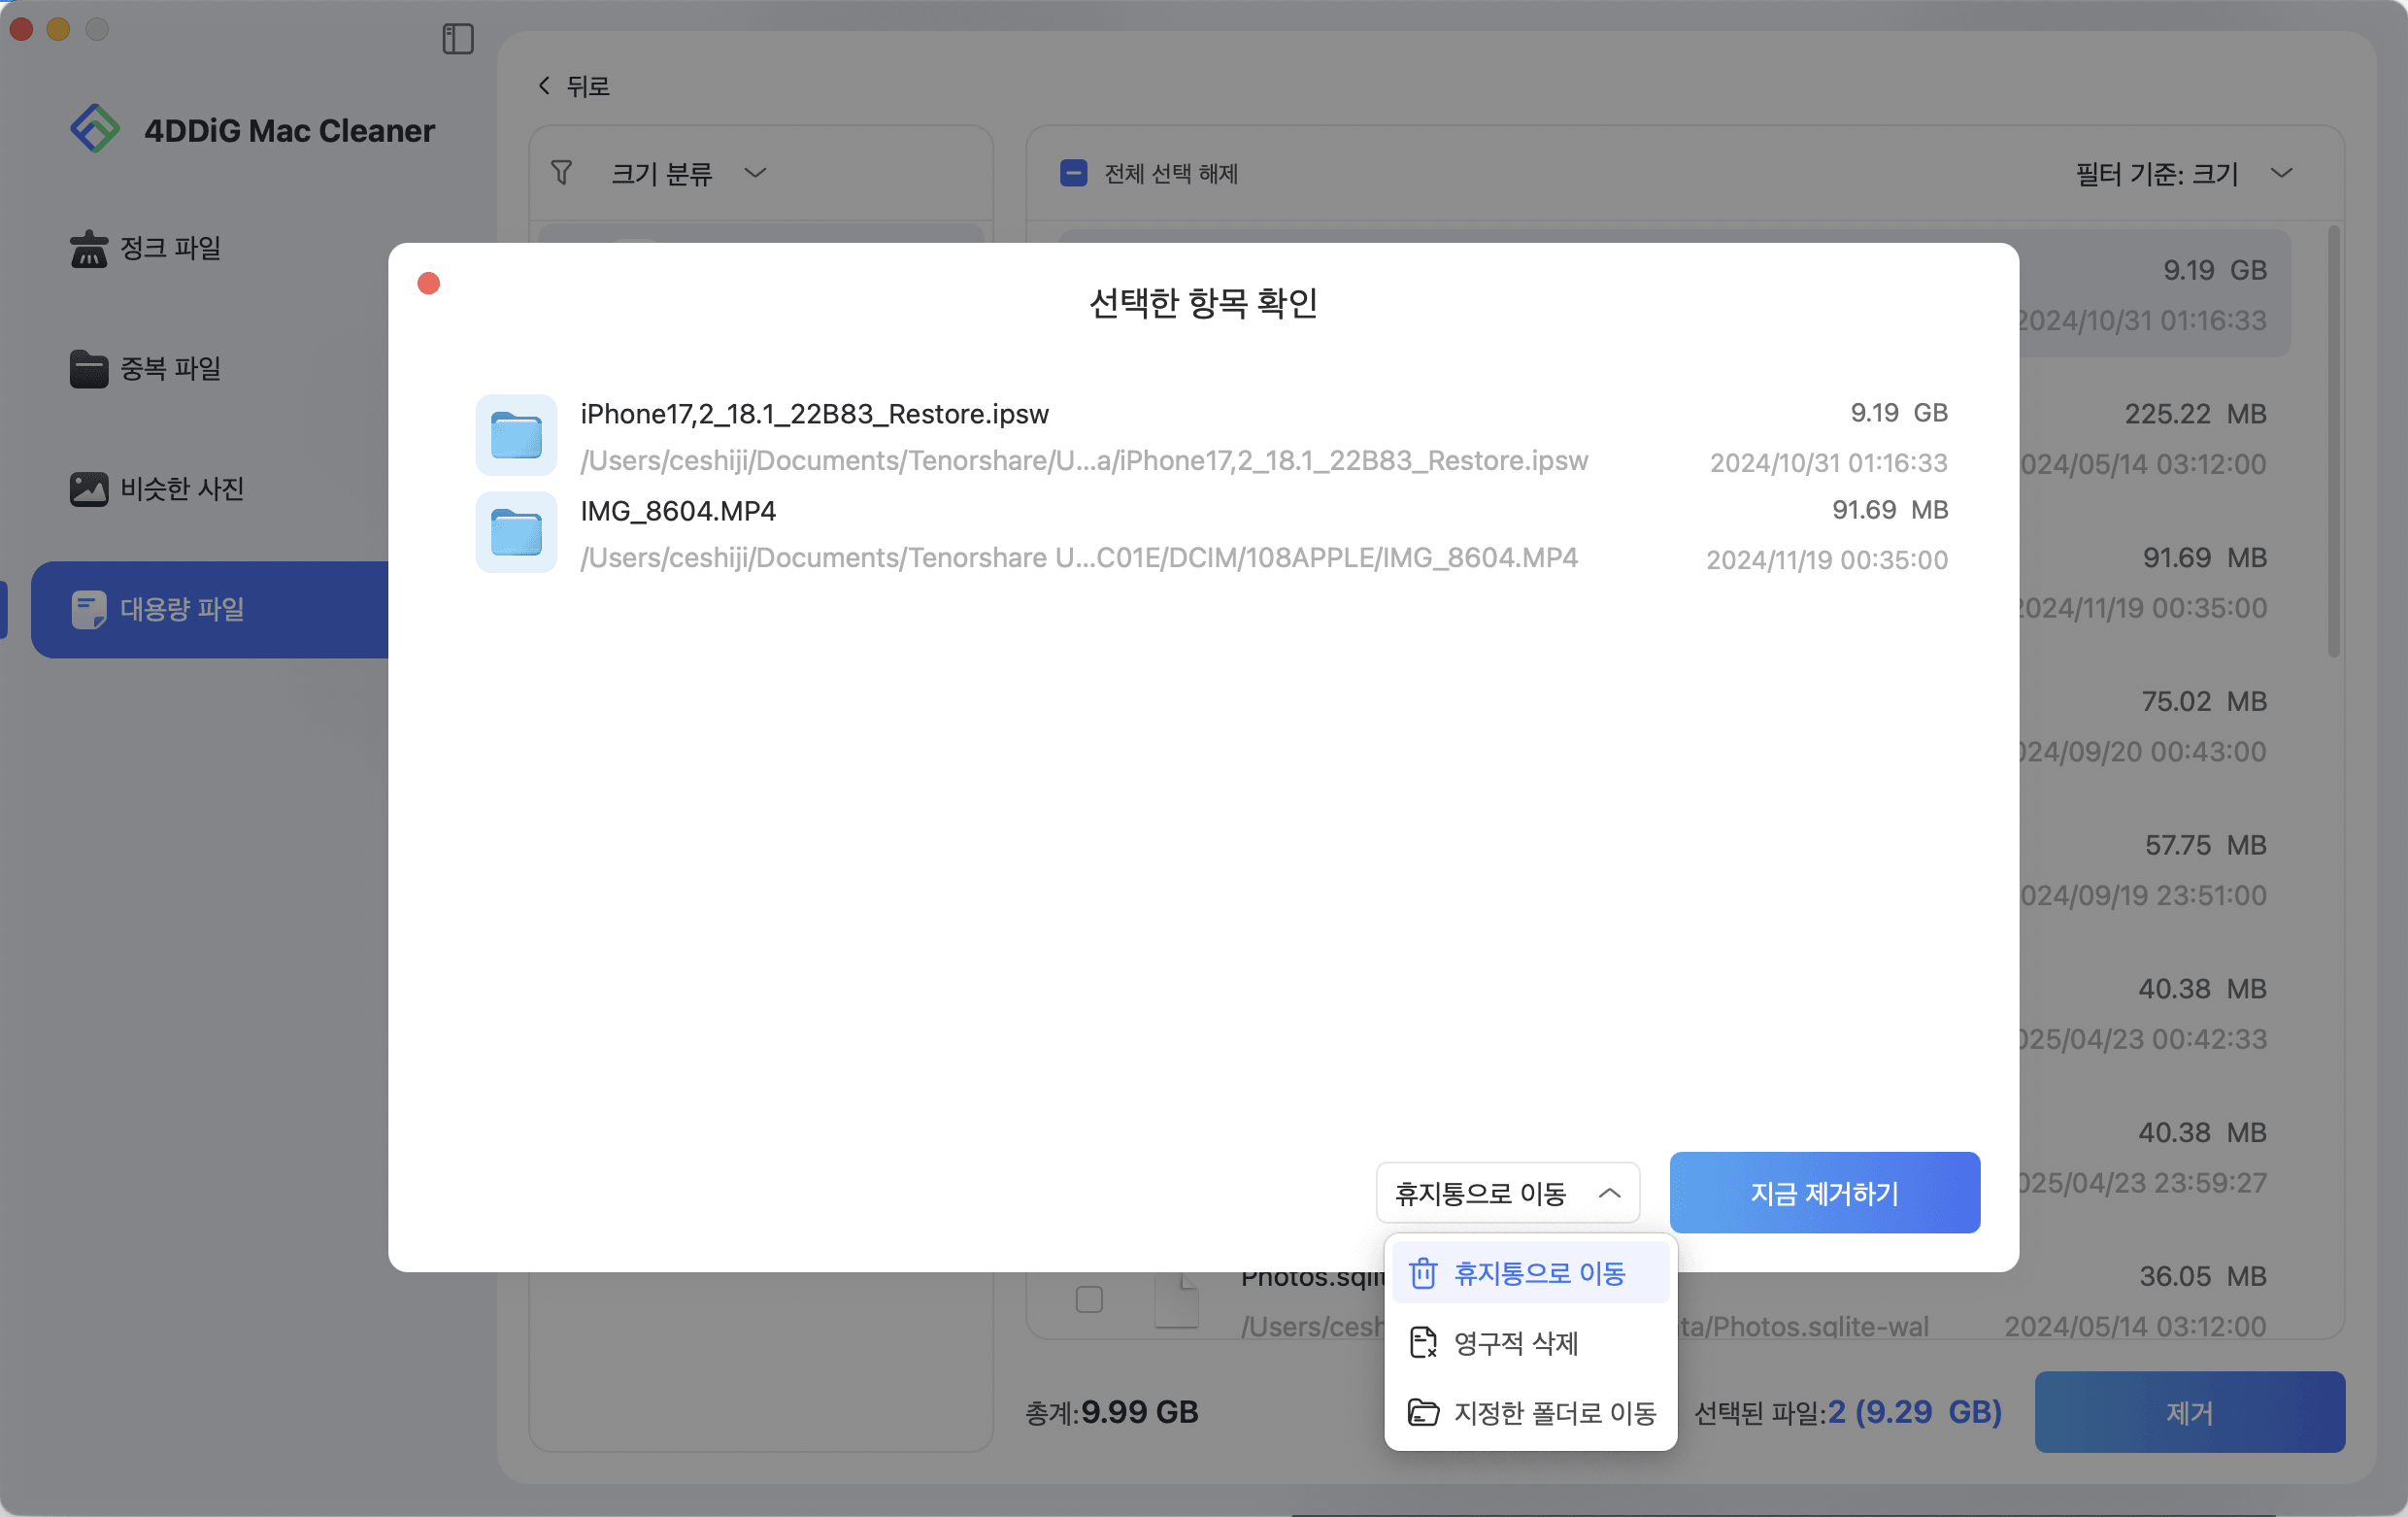Click the folder icon for the ipsw file
This screenshot has height=1517, width=2408.
click(x=516, y=435)
